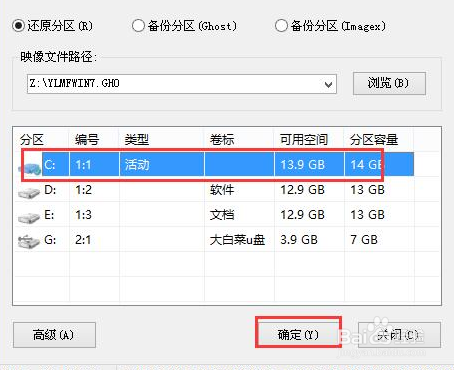Image resolution: width=454 pixels, height=370 pixels.
Task: Click the 2:1 partition number cell
Action: click(83, 240)
